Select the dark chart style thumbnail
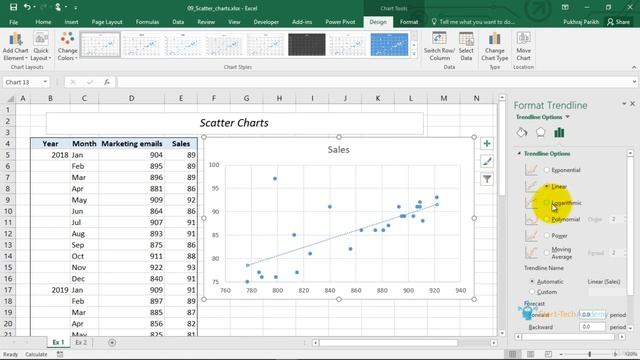The height and width of the screenshot is (360, 640). pos(307,44)
